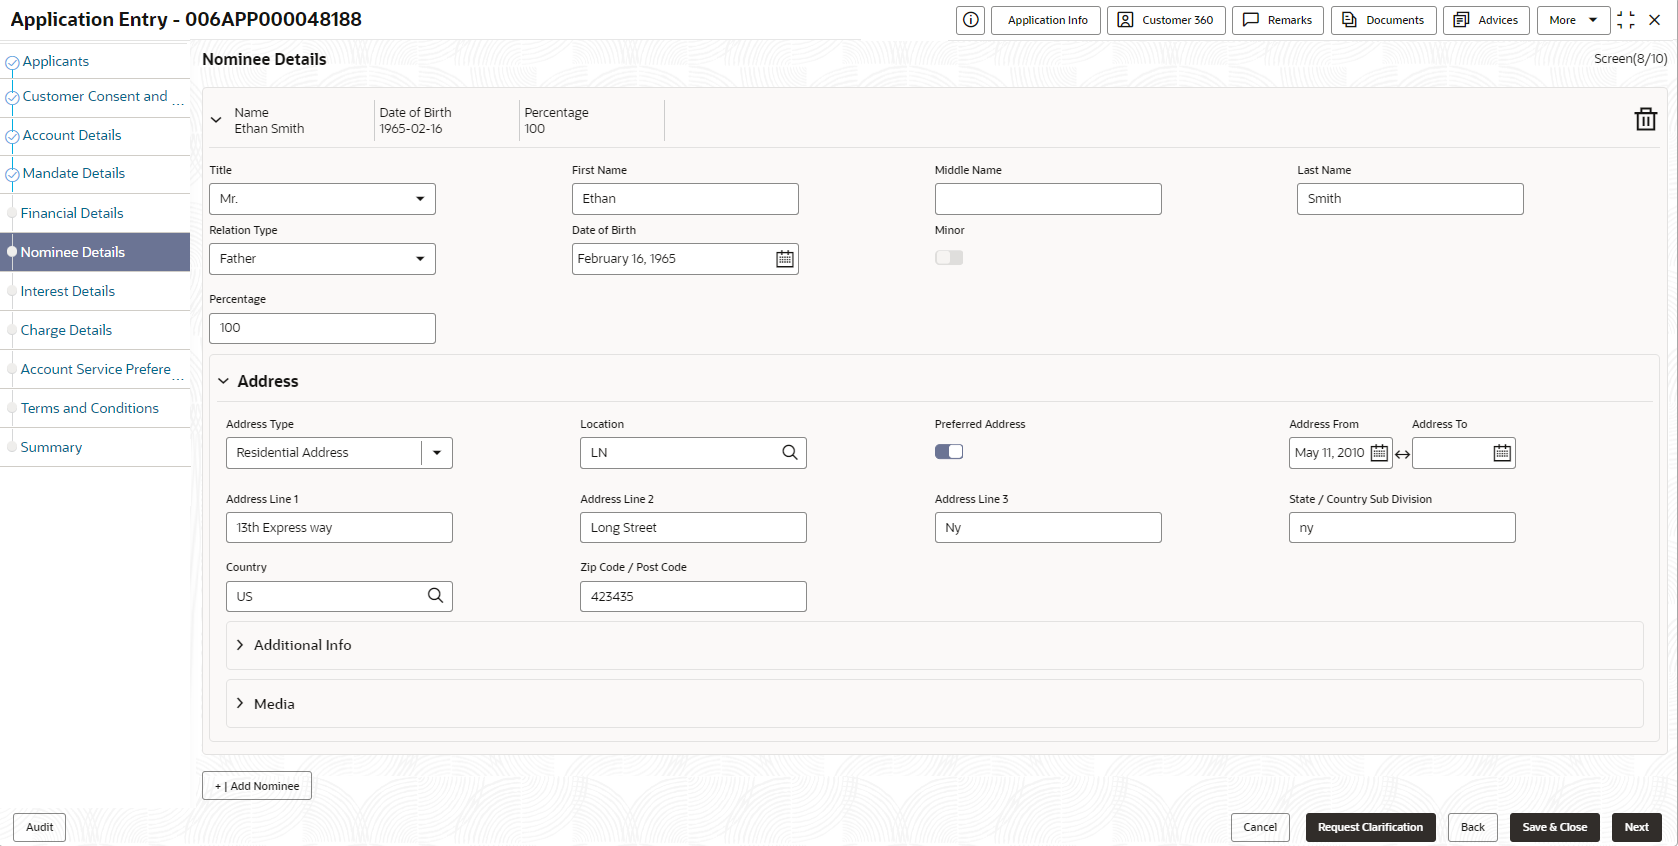Open the Financial Details step
The width and height of the screenshot is (1678, 846).
(72, 213)
